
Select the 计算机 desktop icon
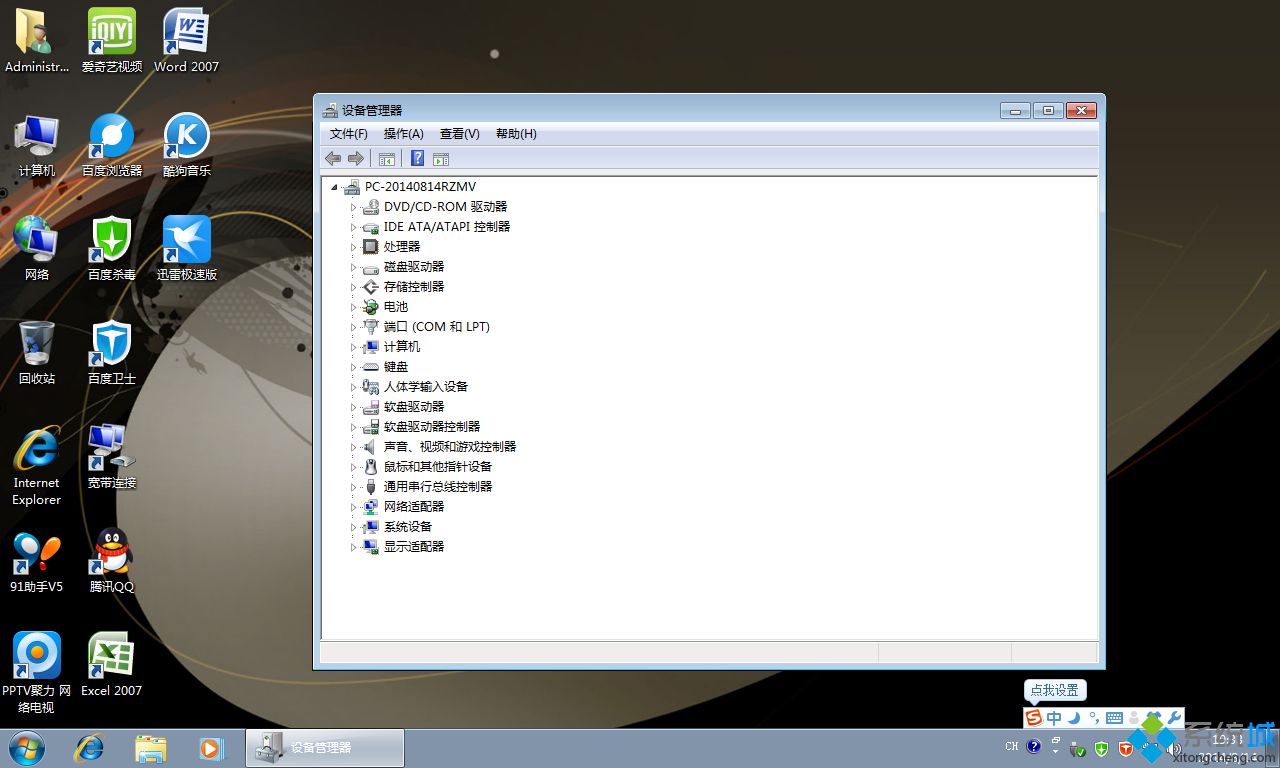pyautogui.click(x=37, y=145)
